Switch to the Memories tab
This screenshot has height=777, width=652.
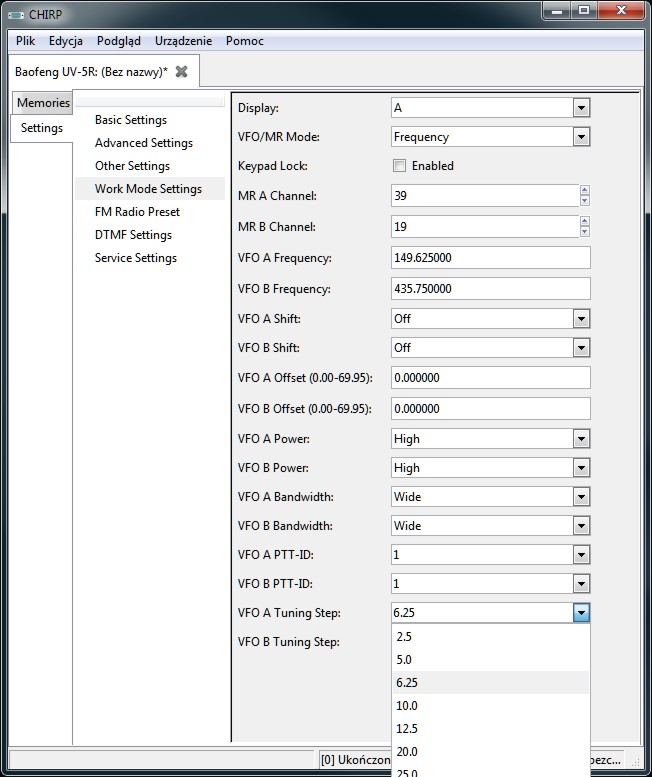click(x=43, y=103)
